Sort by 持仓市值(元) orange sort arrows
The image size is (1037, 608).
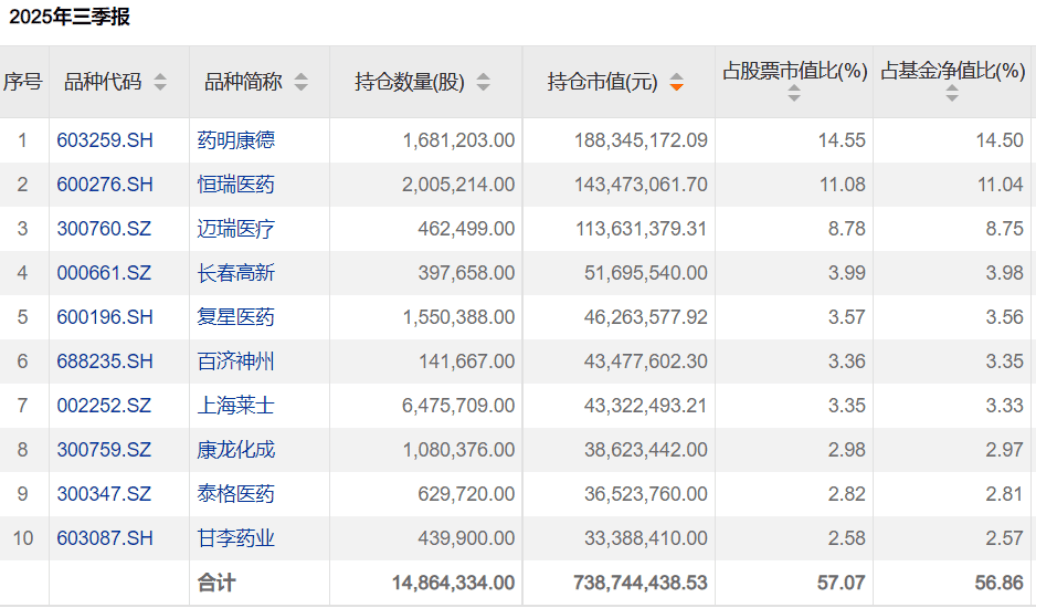click(x=676, y=82)
